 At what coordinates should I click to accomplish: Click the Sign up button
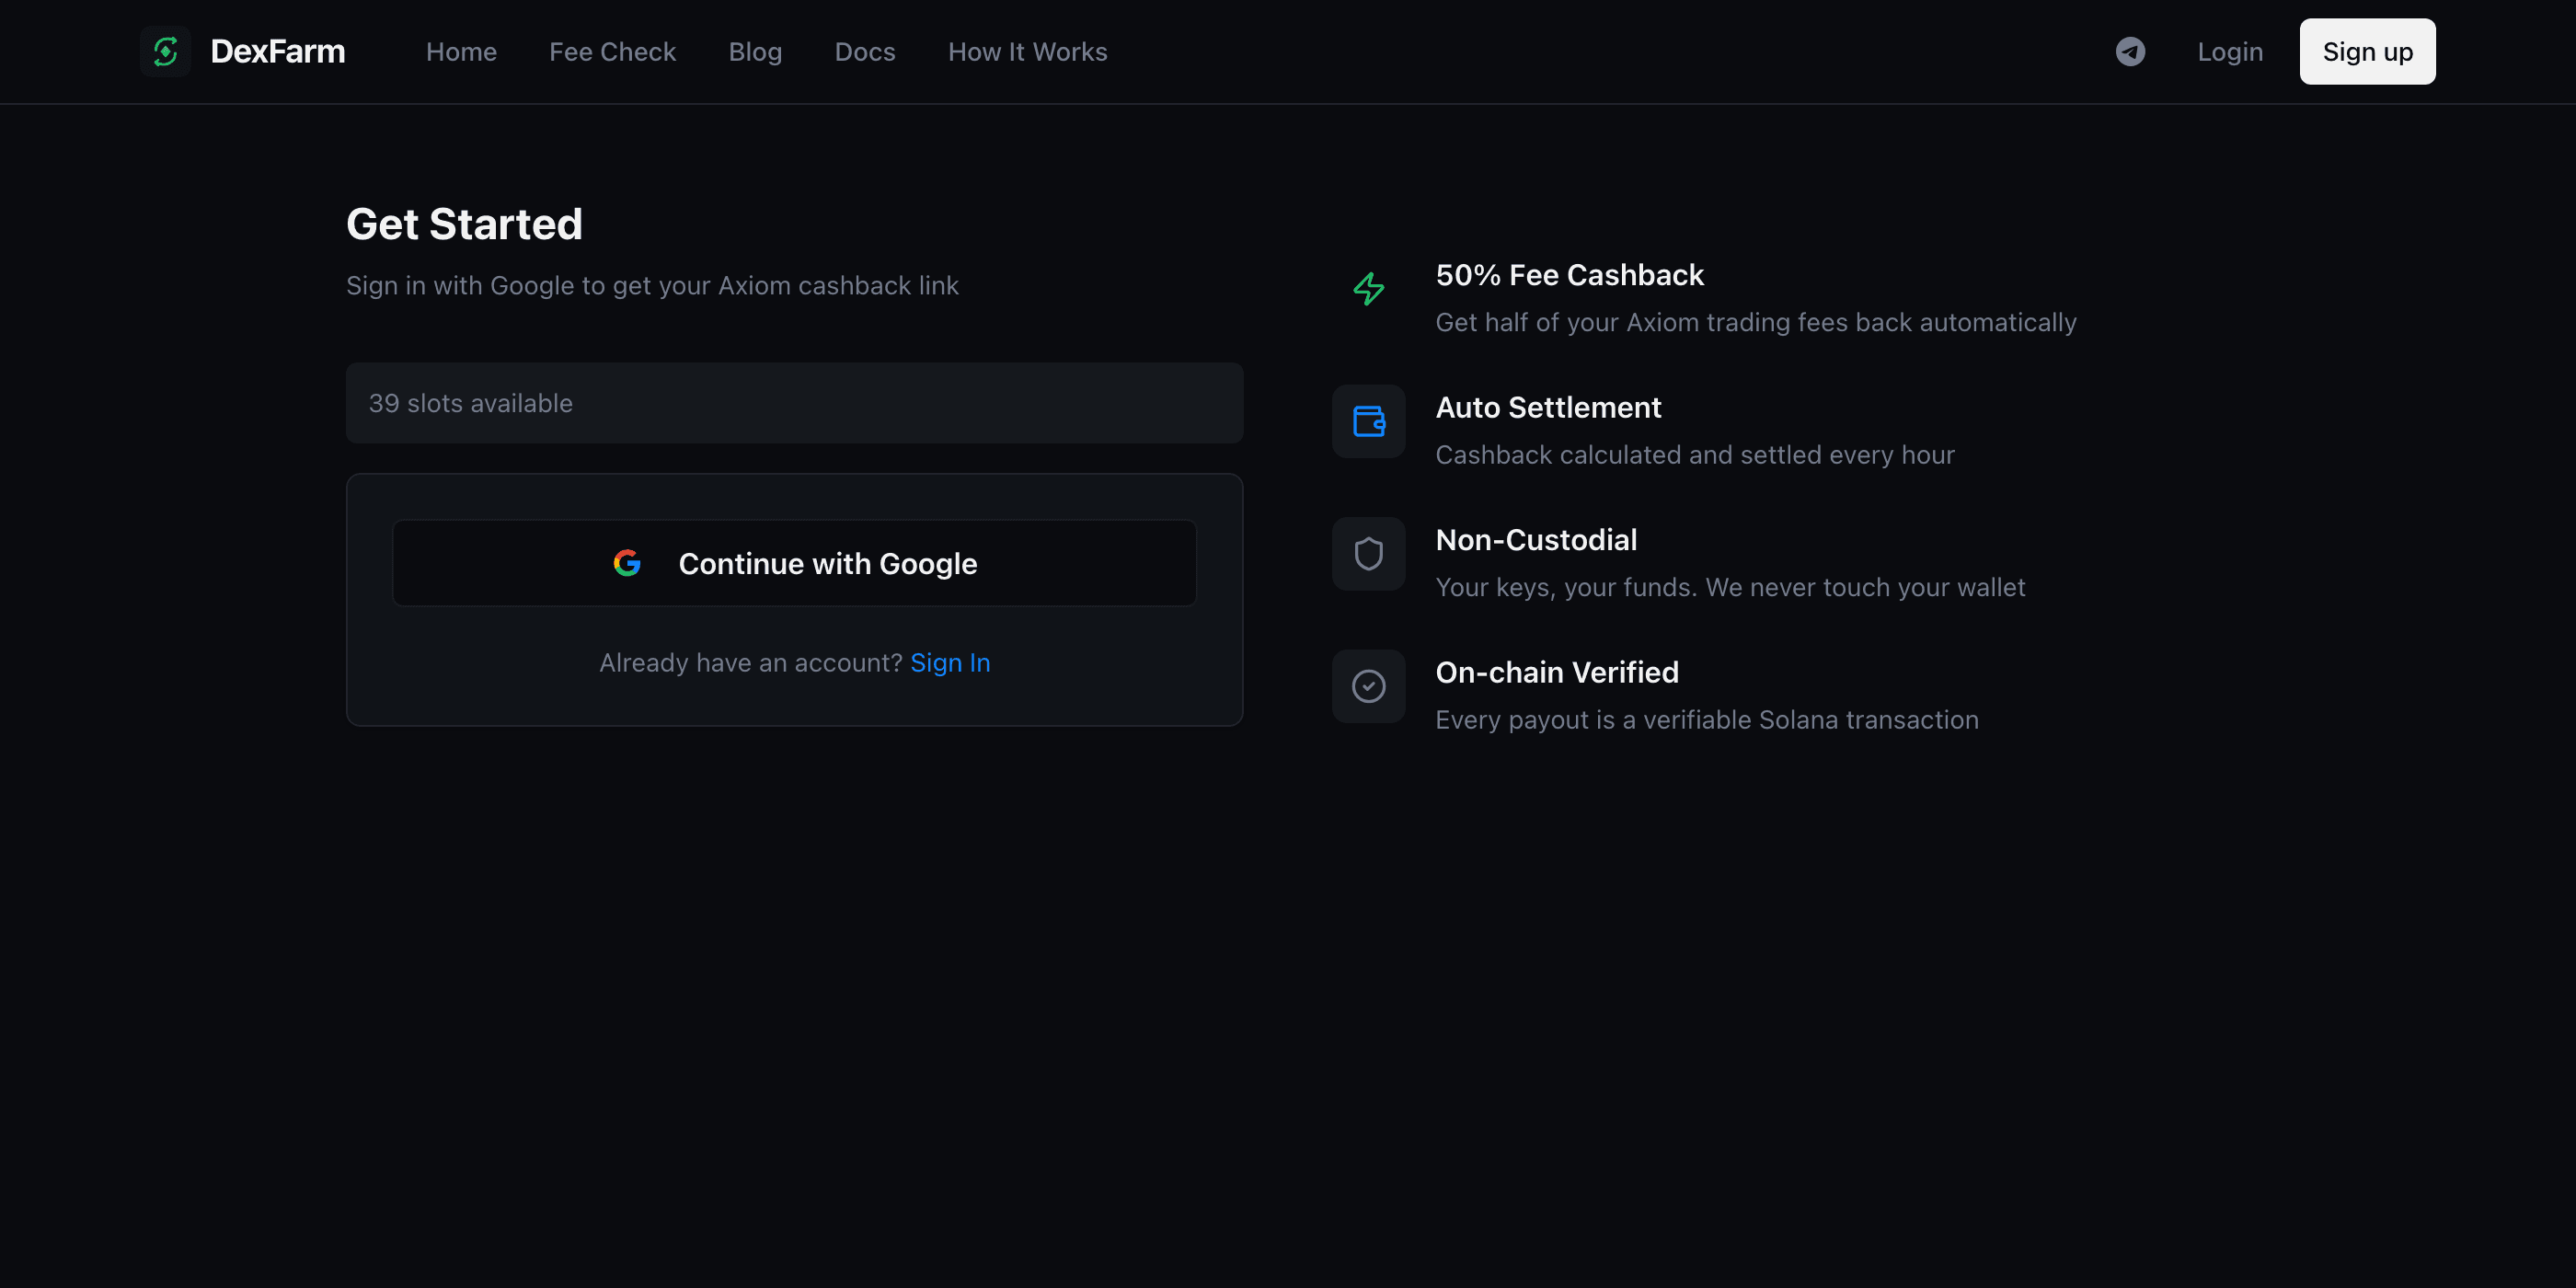[2367, 51]
